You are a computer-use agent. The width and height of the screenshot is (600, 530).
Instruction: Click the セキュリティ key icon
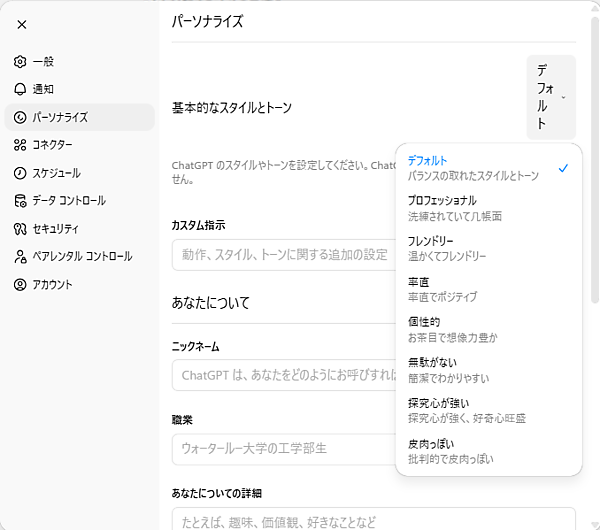click(20, 229)
